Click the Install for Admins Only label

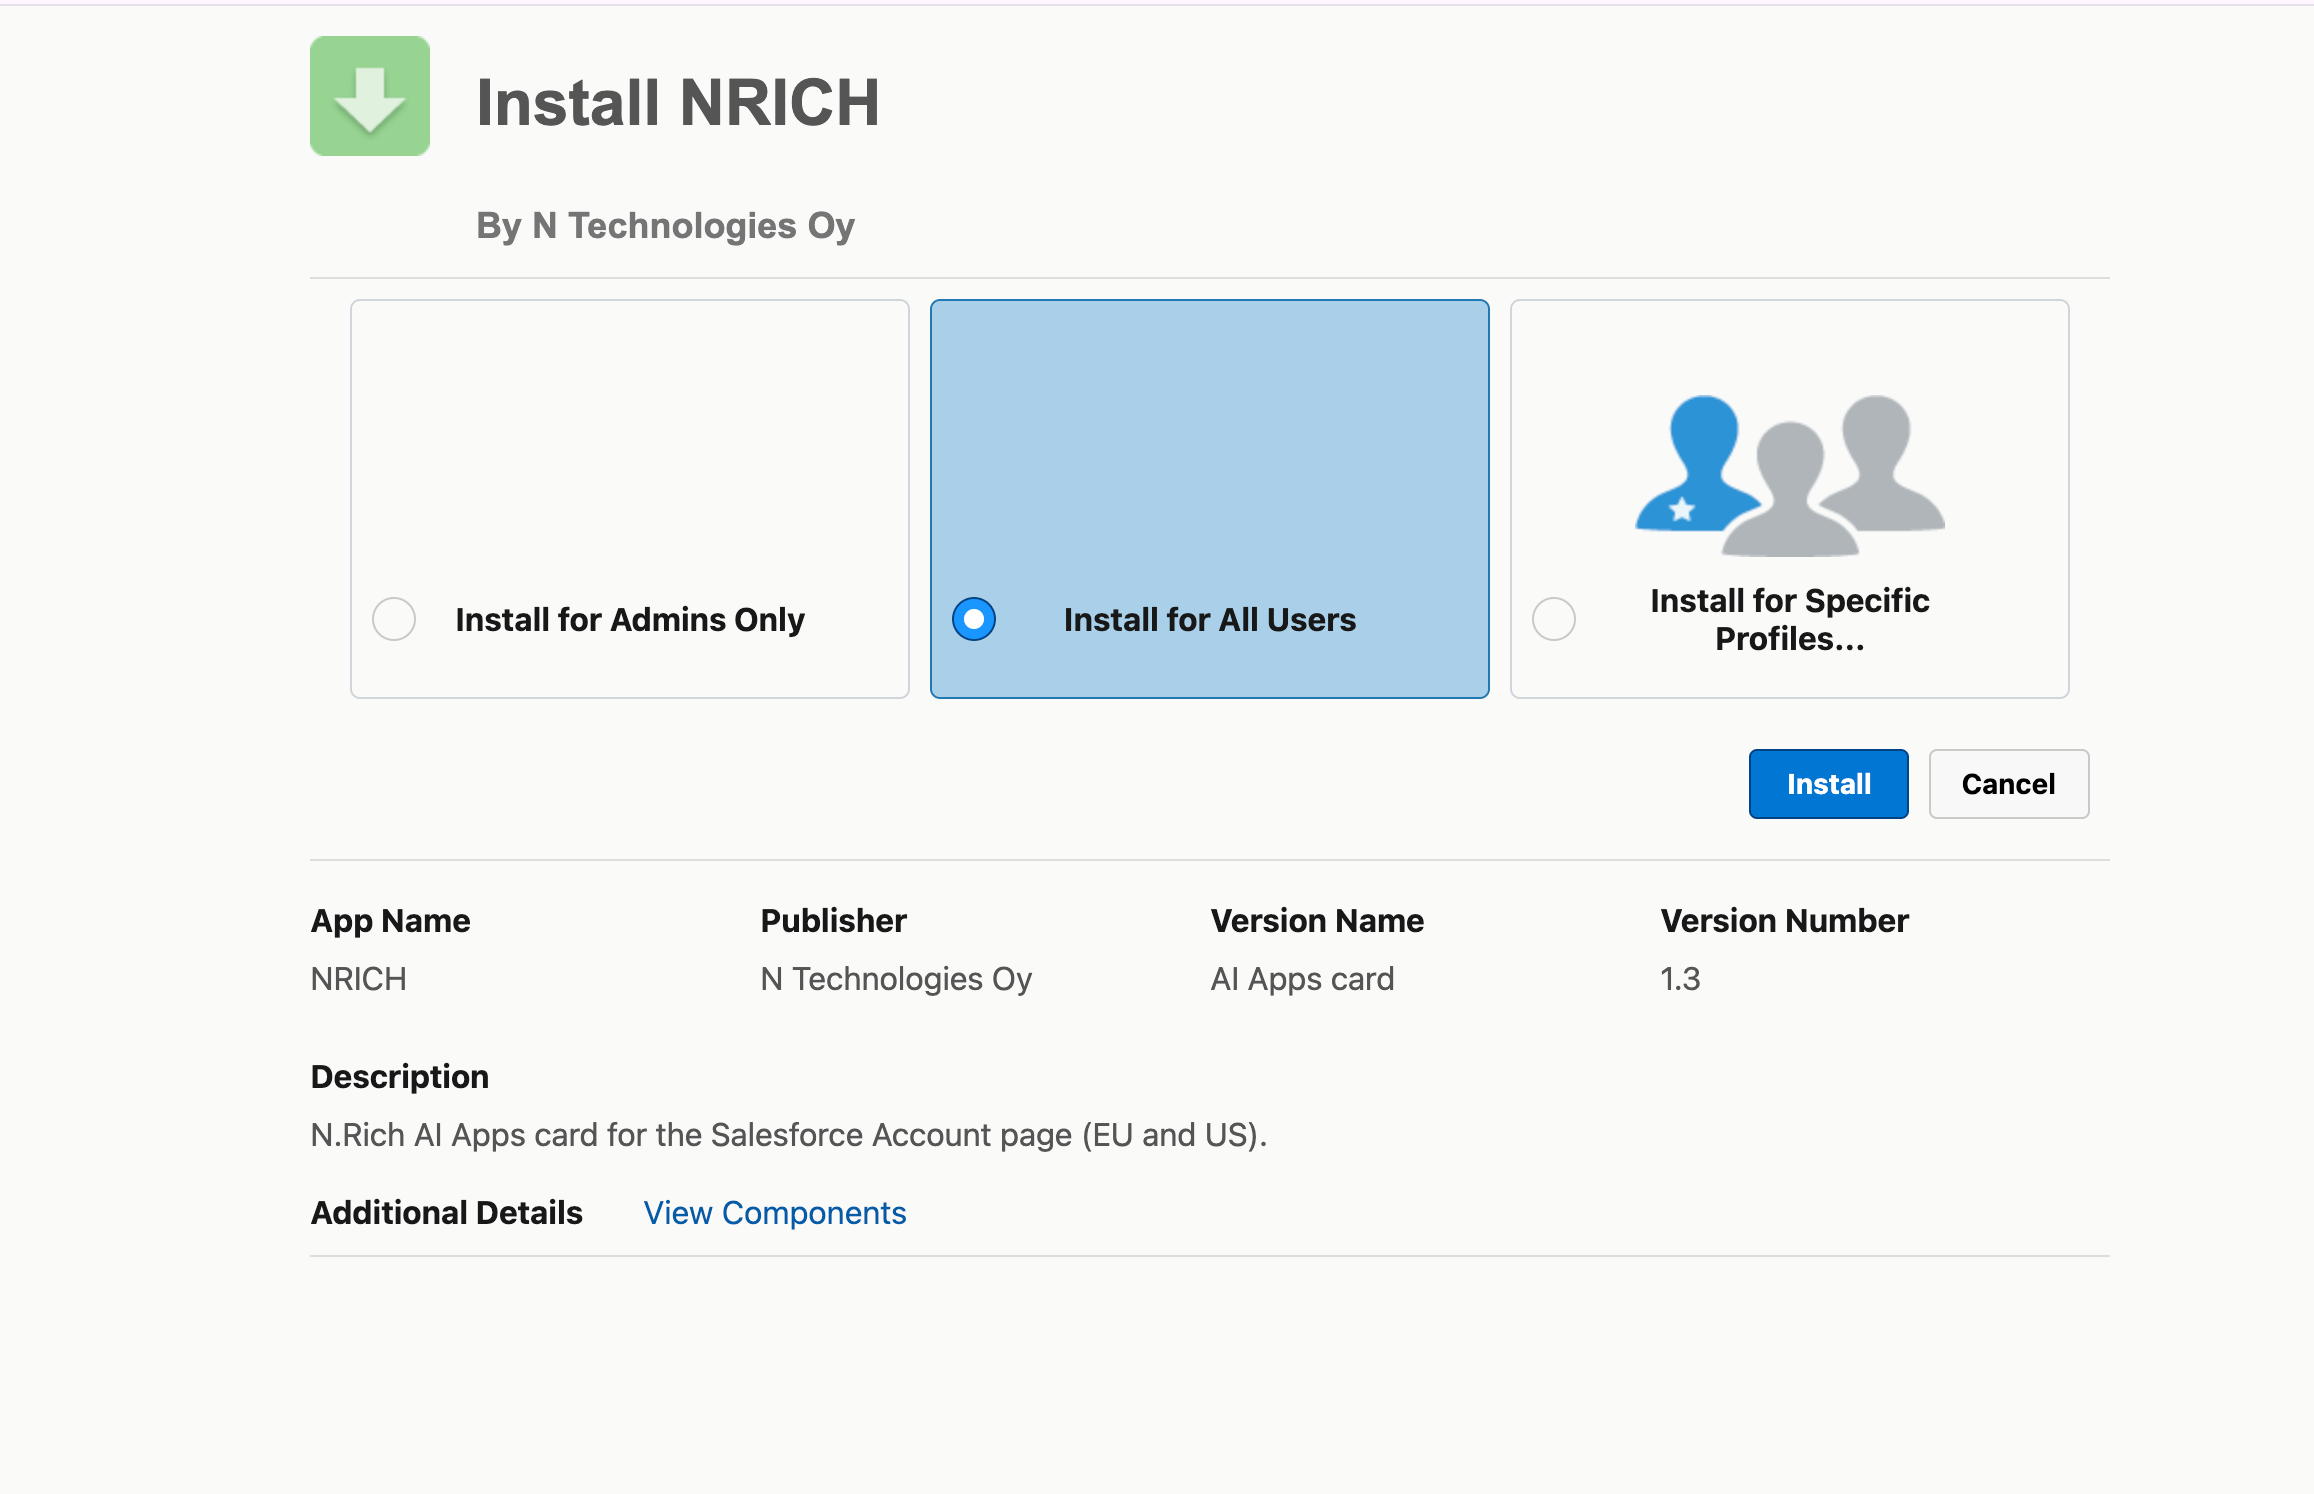[x=630, y=620]
